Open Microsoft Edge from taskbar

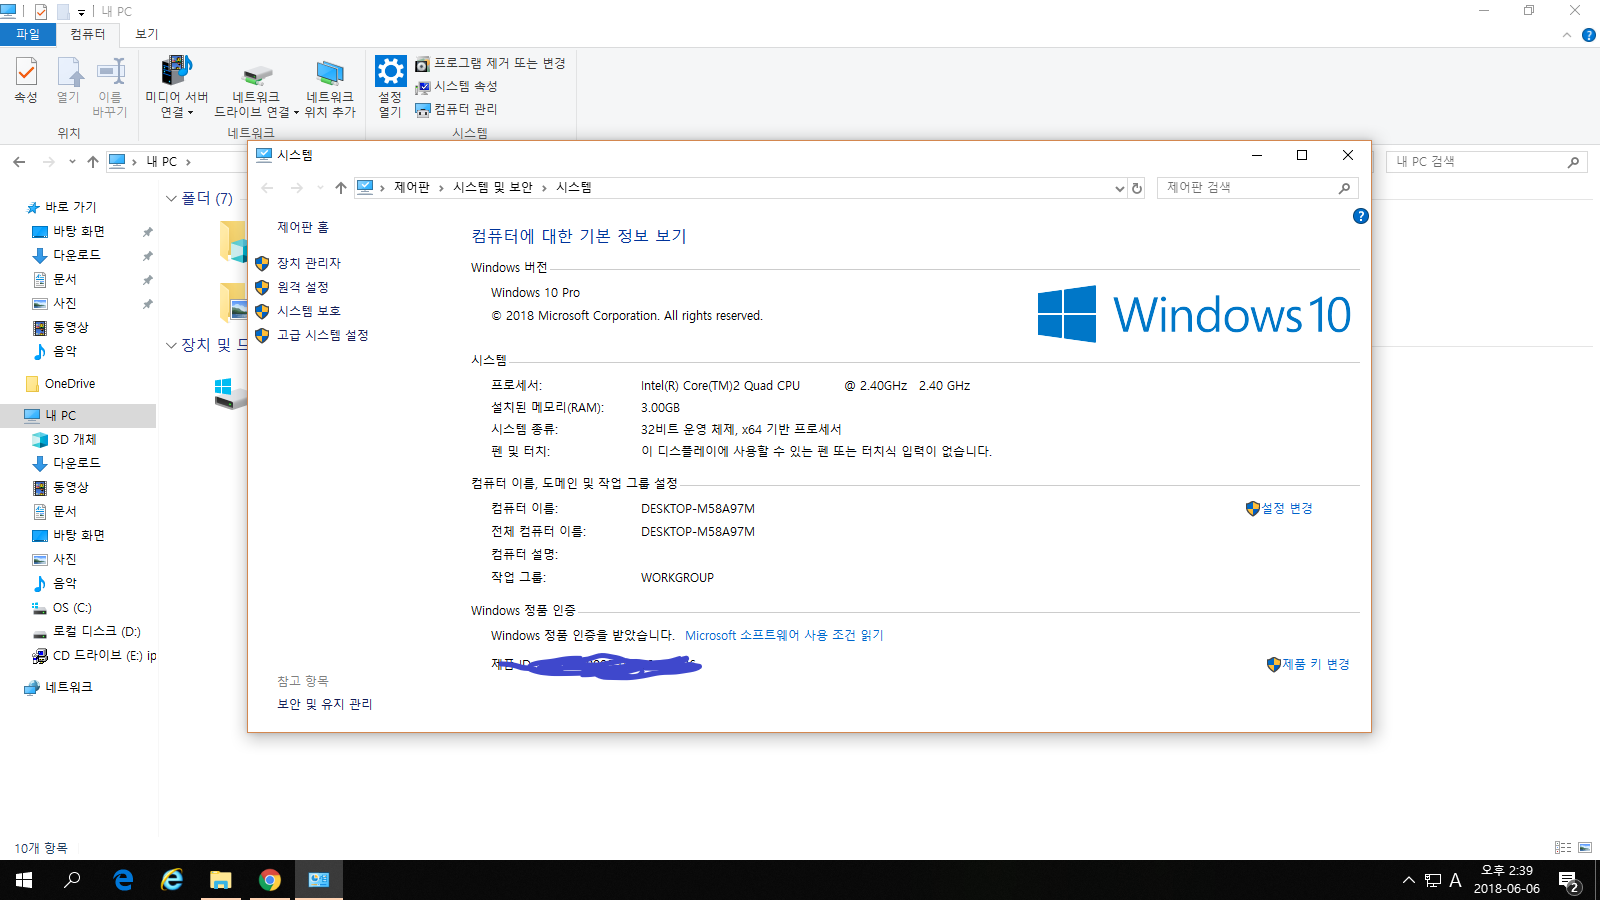tap(123, 880)
